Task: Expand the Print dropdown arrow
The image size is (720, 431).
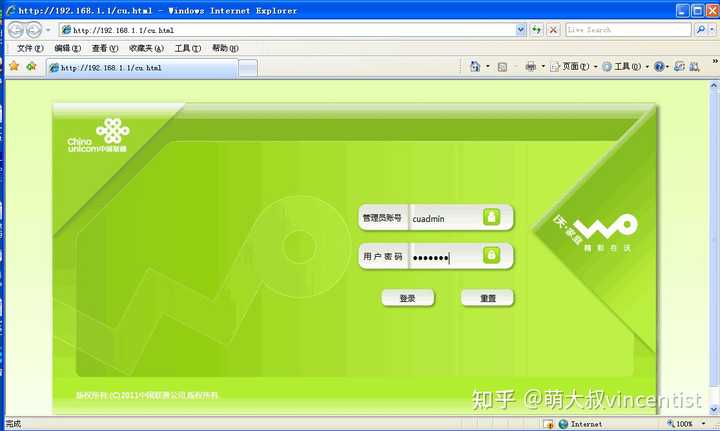Action: click(x=543, y=67)
